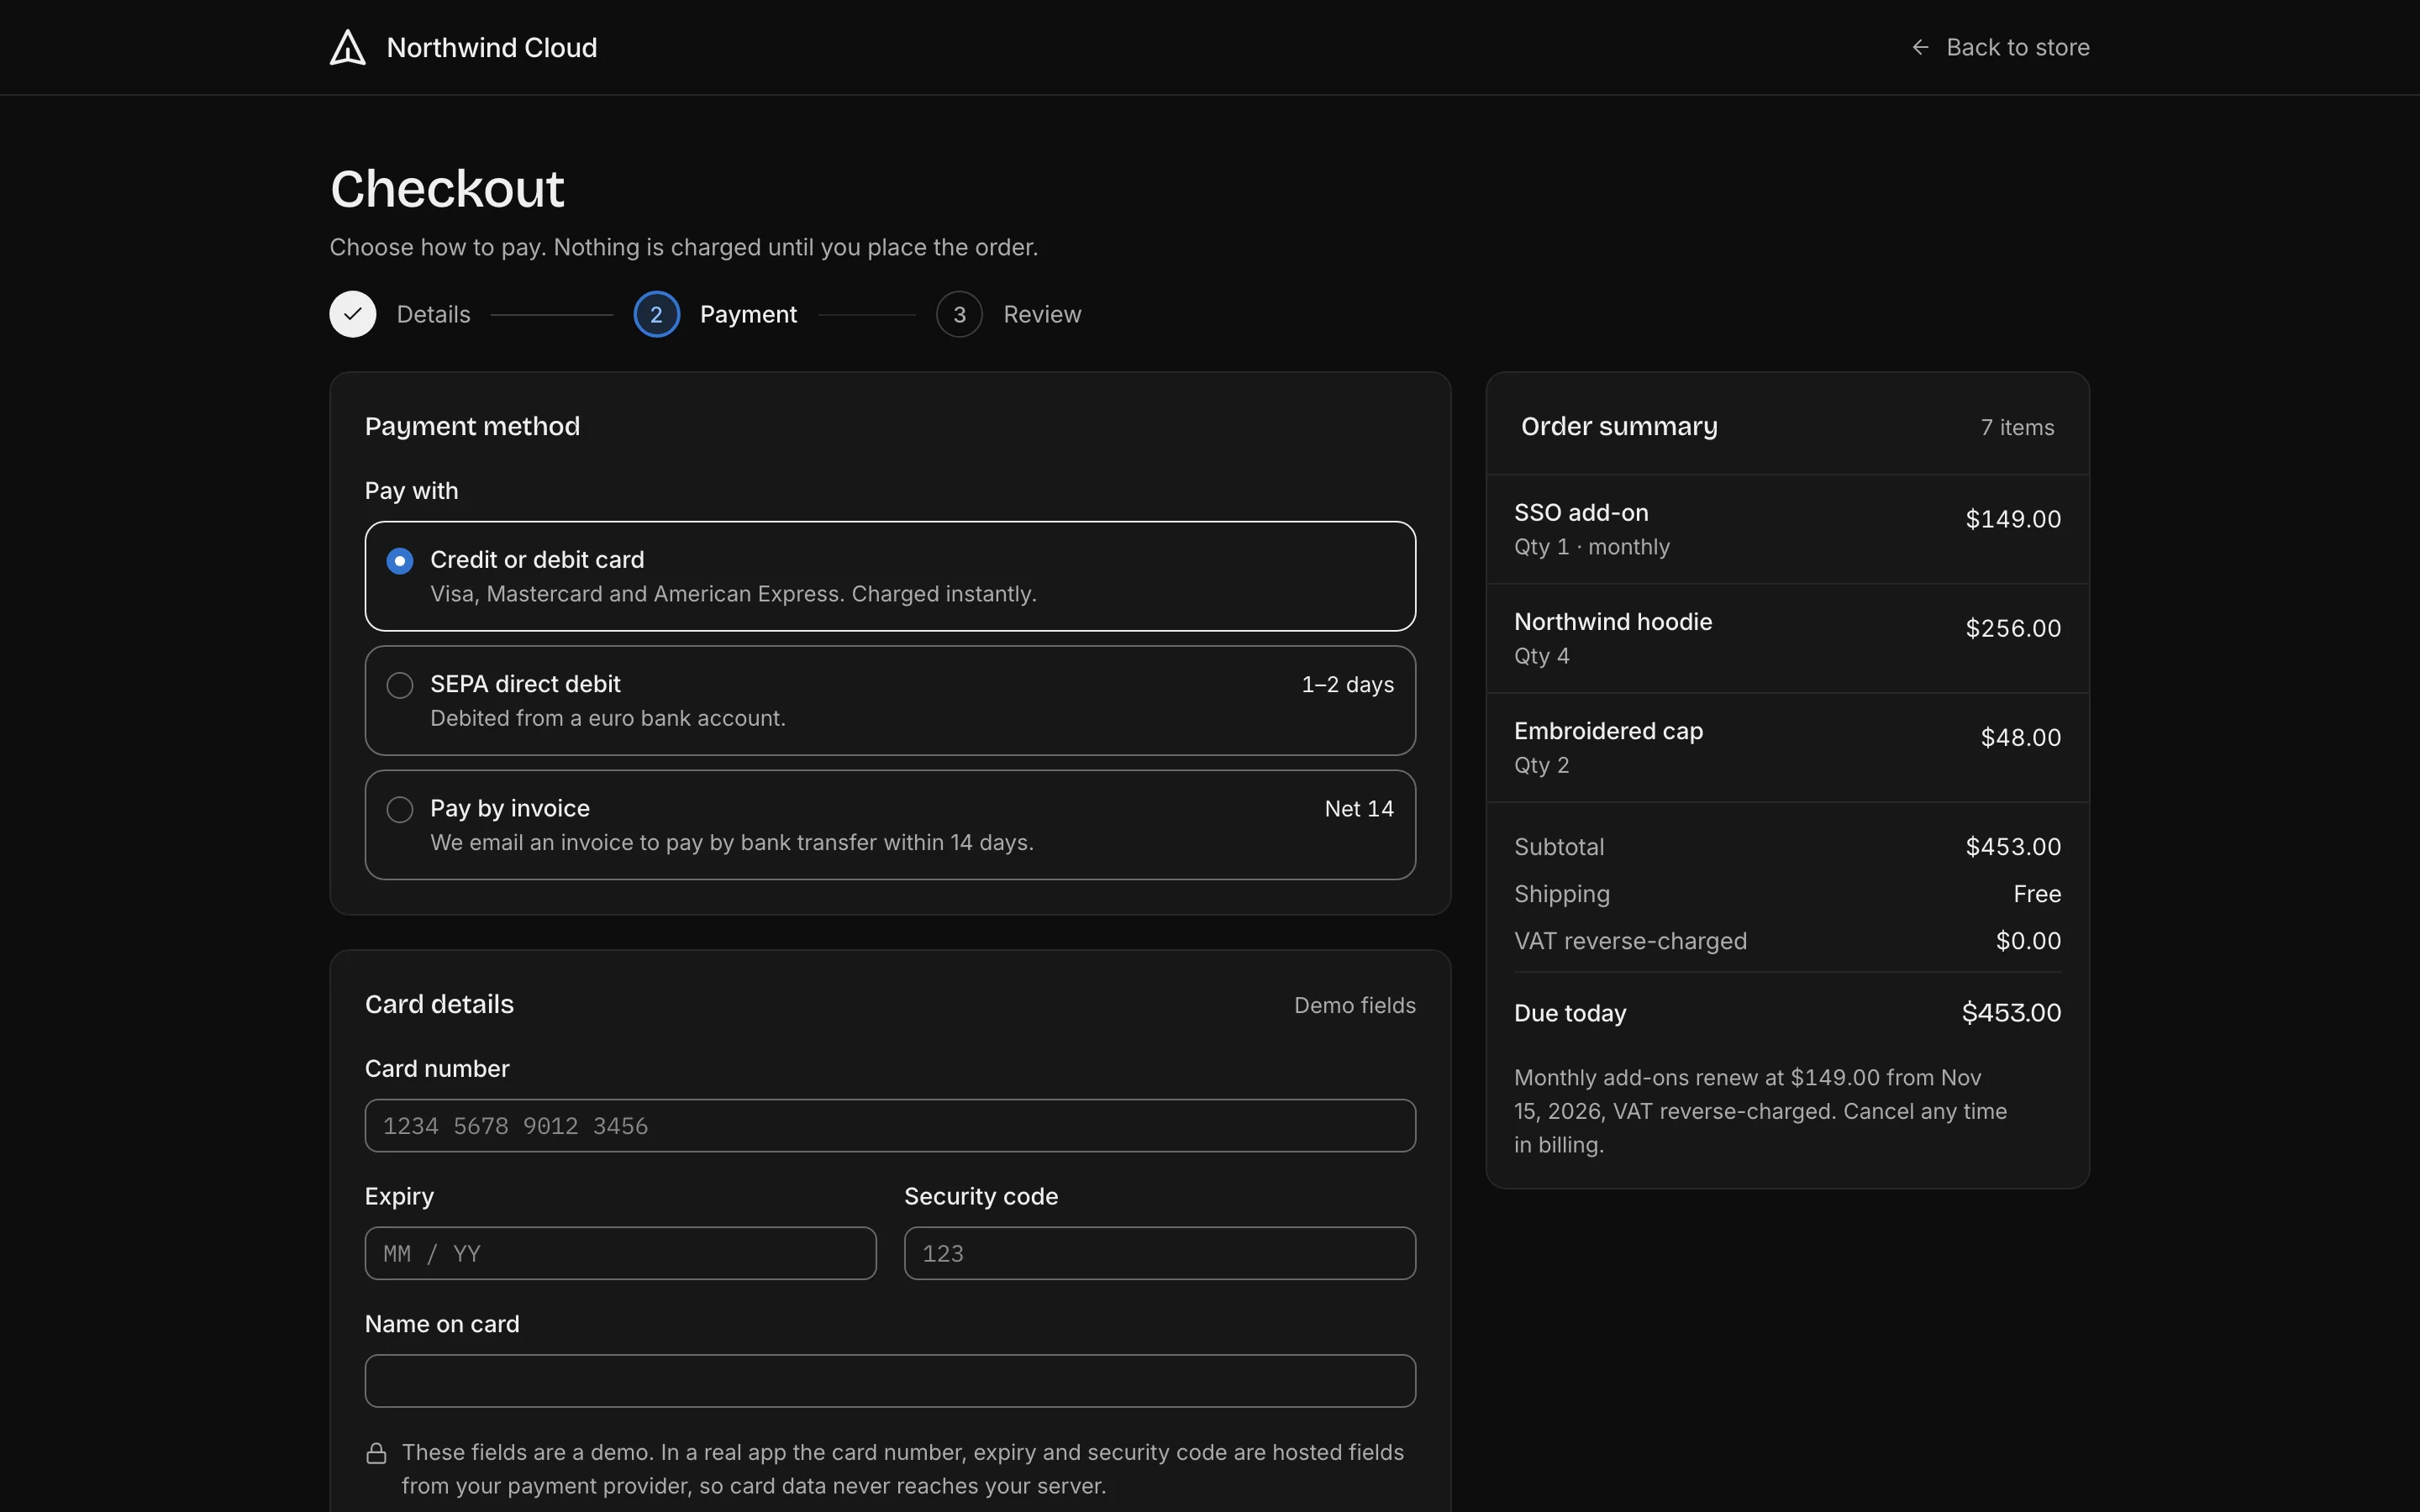2420x1512 pixels.
Task: Focus the Security code field
Action: tap(1160, 1253)
